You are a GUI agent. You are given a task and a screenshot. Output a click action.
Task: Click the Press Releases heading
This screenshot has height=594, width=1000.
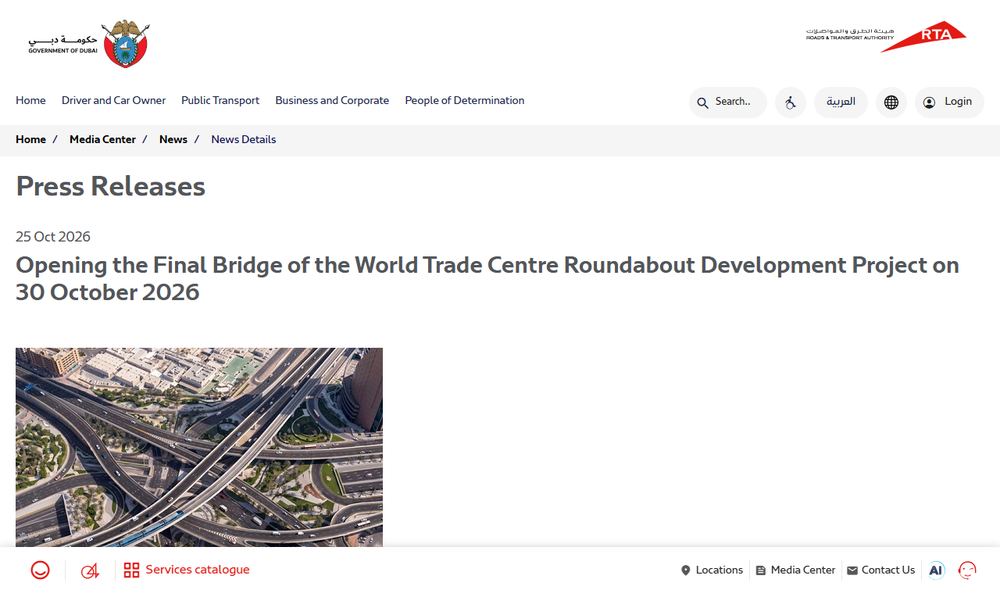[110, 186]
